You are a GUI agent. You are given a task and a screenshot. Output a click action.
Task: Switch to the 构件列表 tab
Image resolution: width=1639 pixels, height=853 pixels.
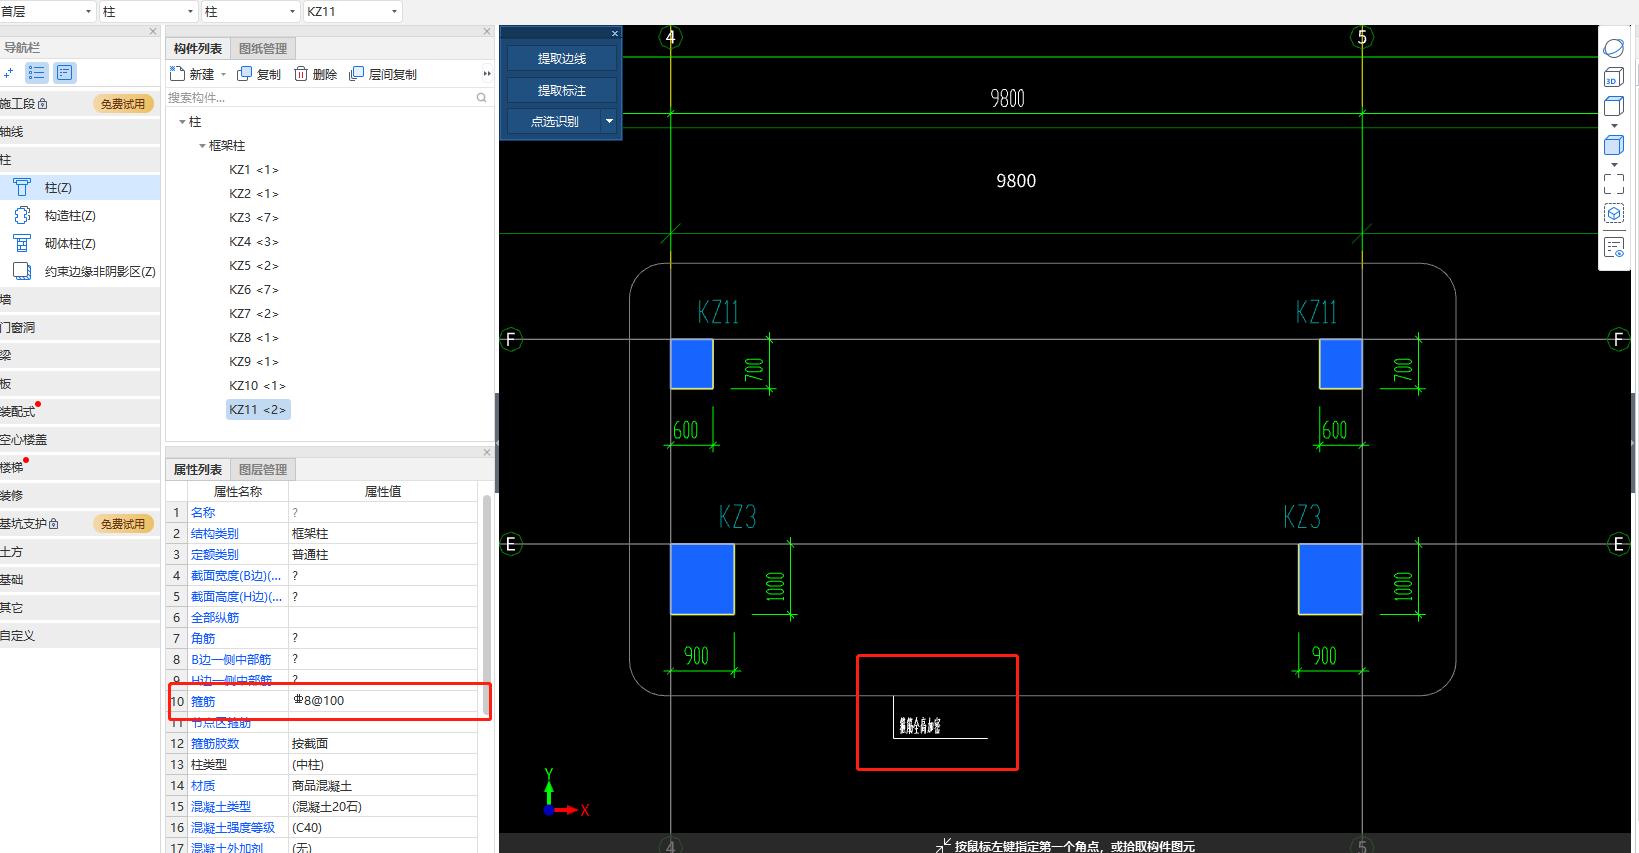pyautogui.click(x=198, y=48)
